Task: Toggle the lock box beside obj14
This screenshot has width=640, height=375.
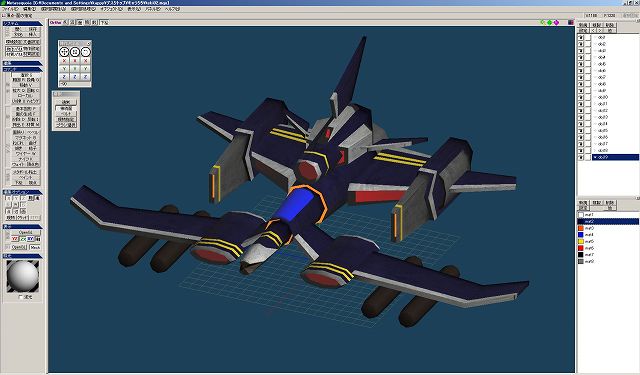Action: (x=588, y=124)
